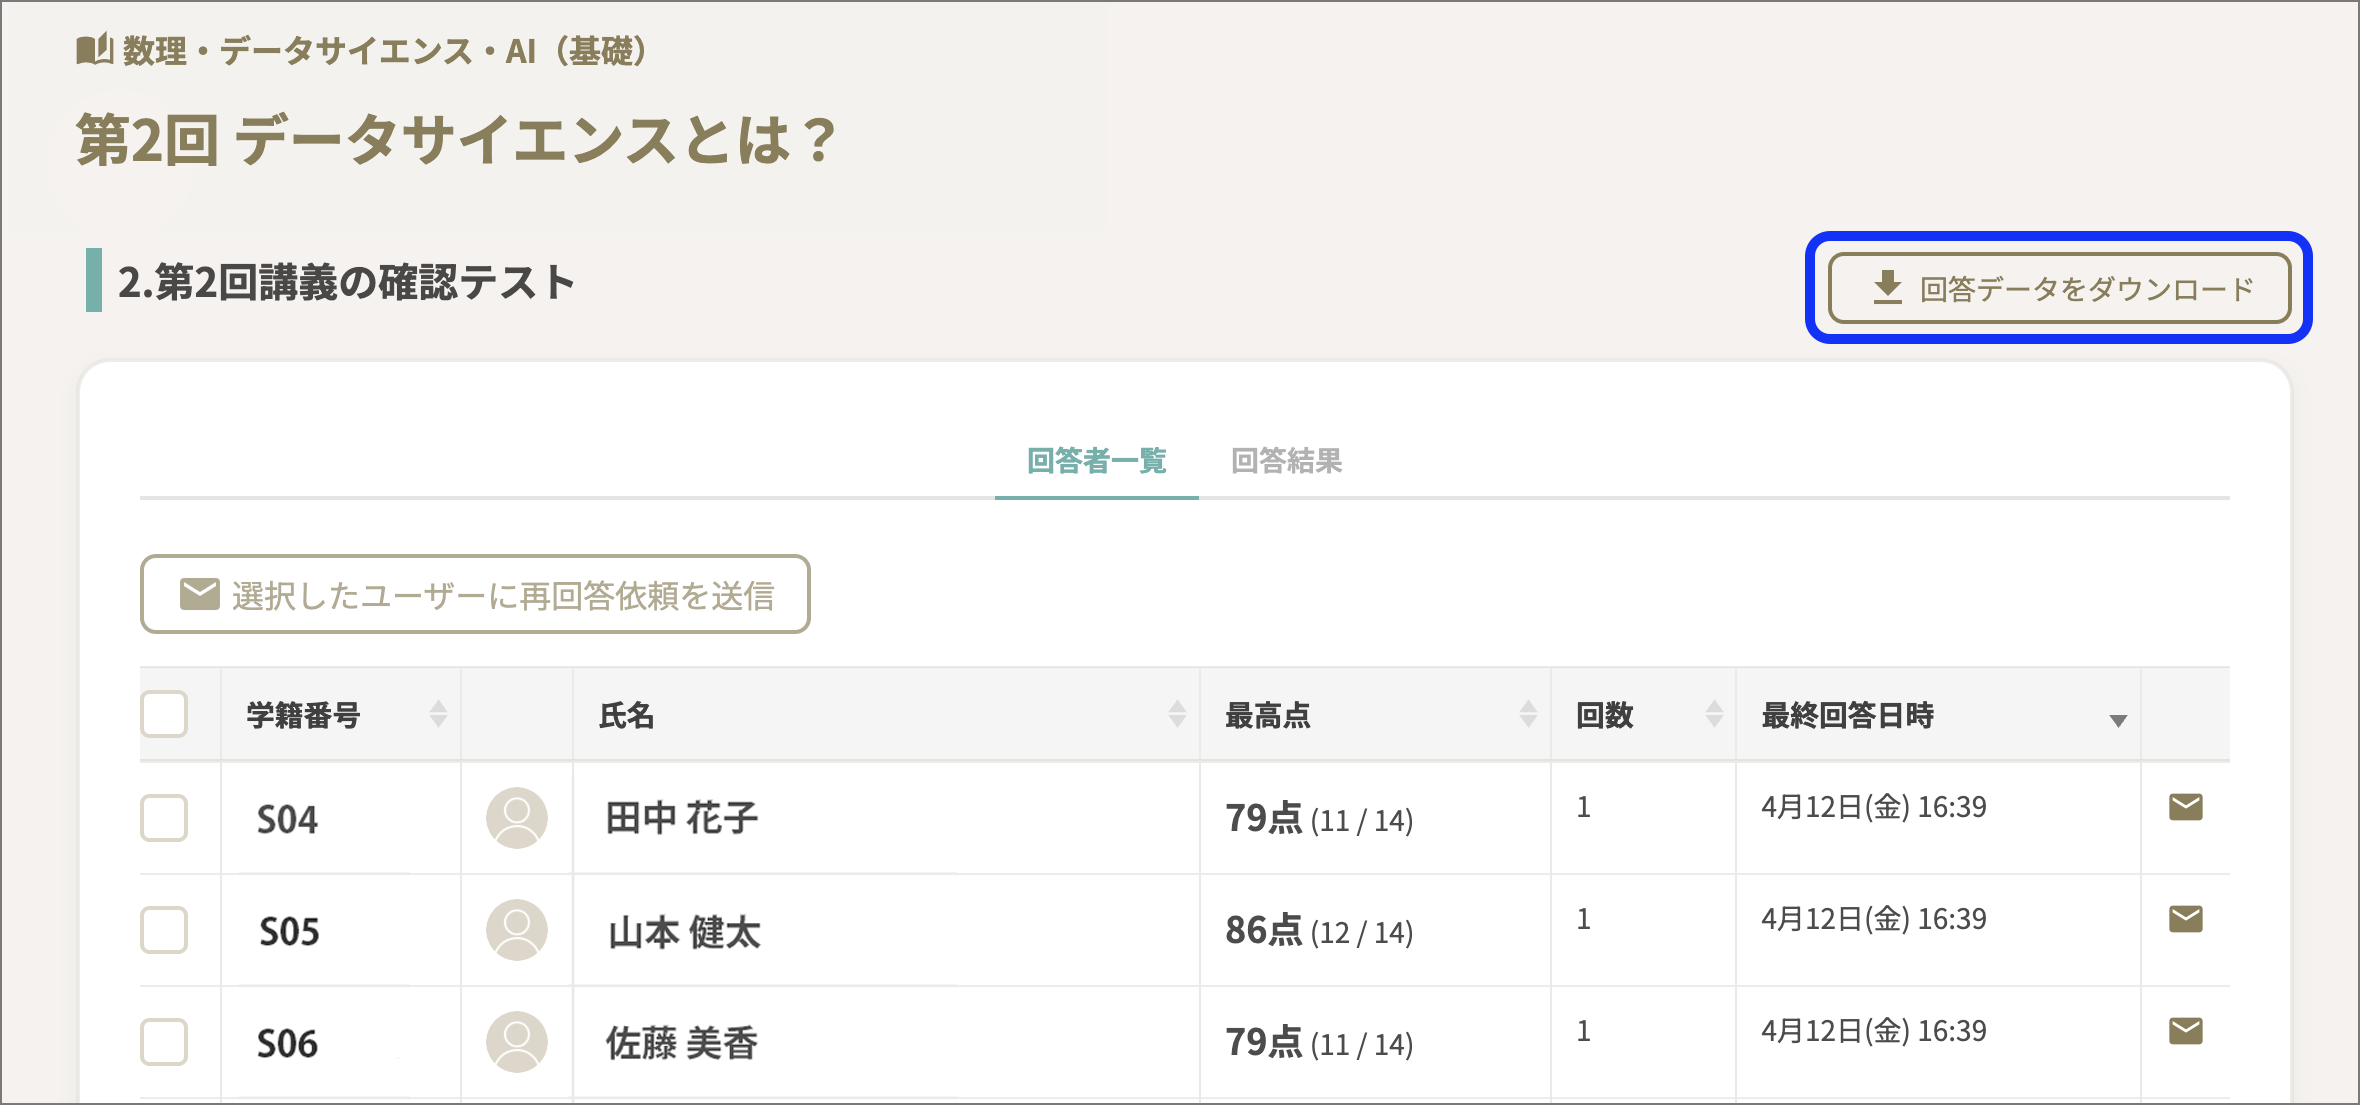This screenshot has width=2360, height=1105.
Task: Sort by the 回数 column arrows
Action: (x=1714, y=714)
